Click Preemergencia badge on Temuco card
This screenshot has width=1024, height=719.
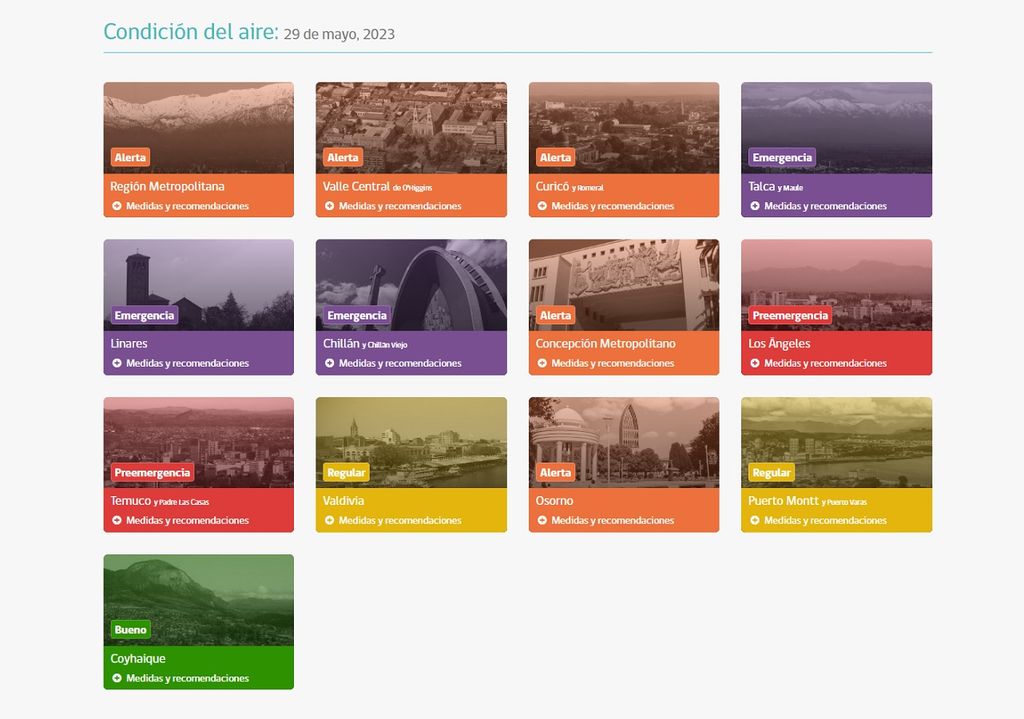click(x=153, y=472)
